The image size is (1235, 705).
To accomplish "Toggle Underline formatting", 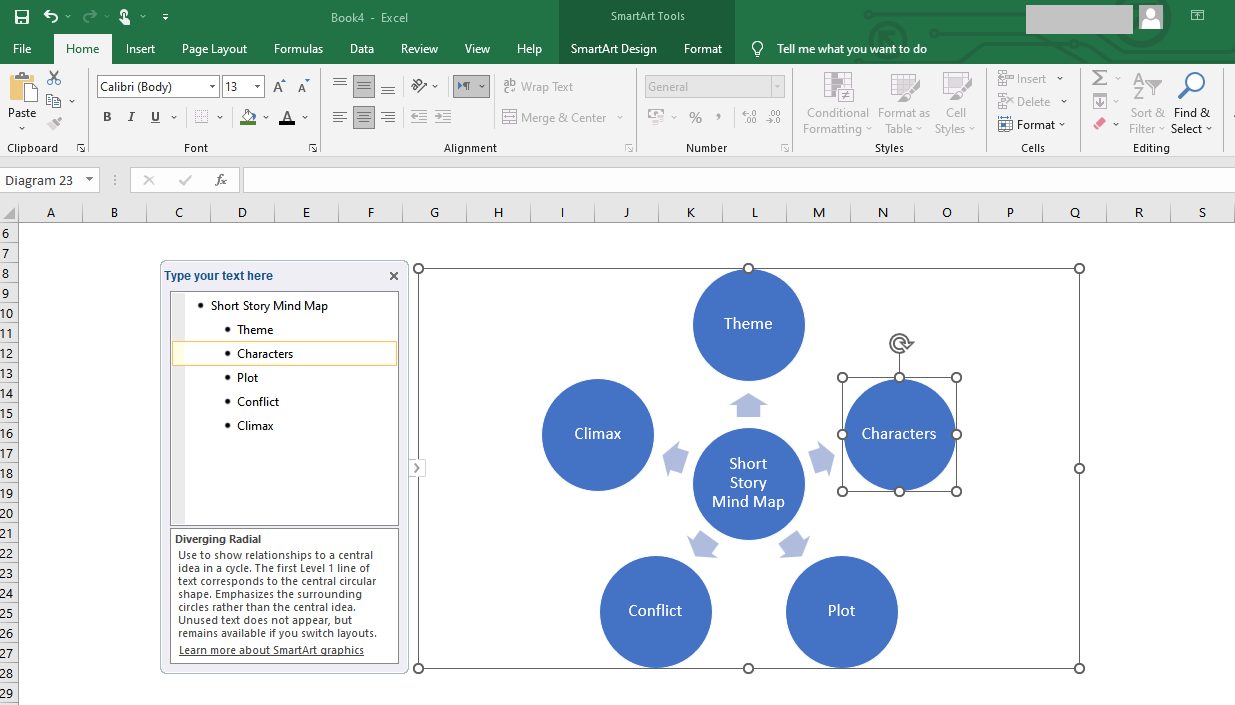I will [x=155, y=118].
